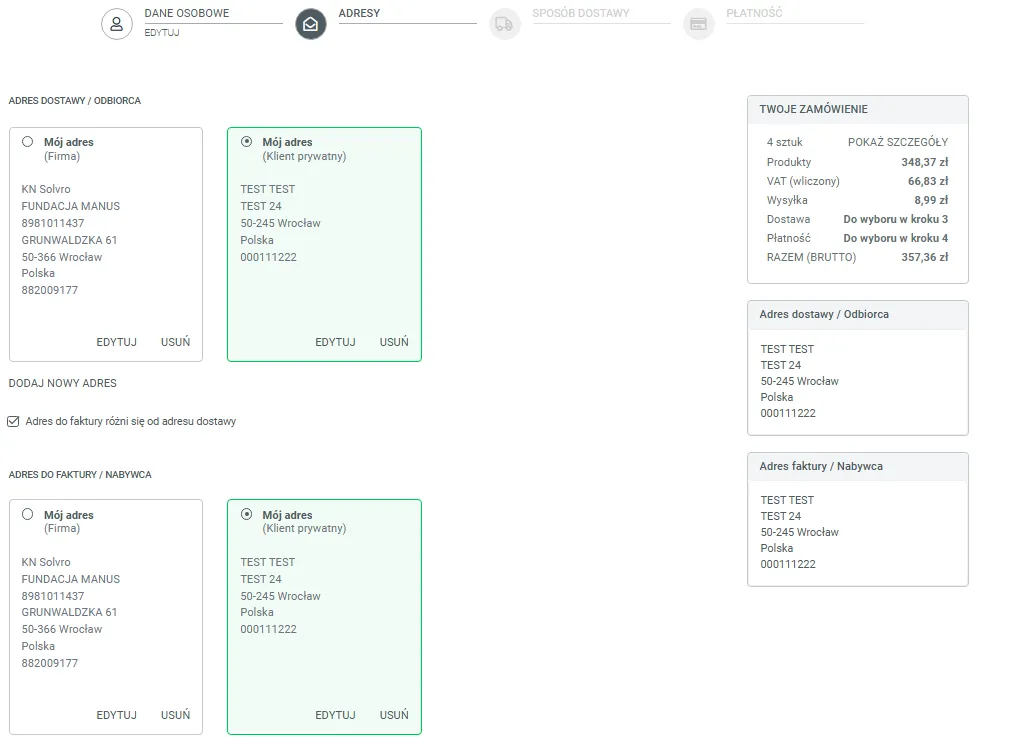Image resolution: width=1010 pixels, height=745 pixels.
Task: Delete the private client invoice address
Action: click(394, 715)
